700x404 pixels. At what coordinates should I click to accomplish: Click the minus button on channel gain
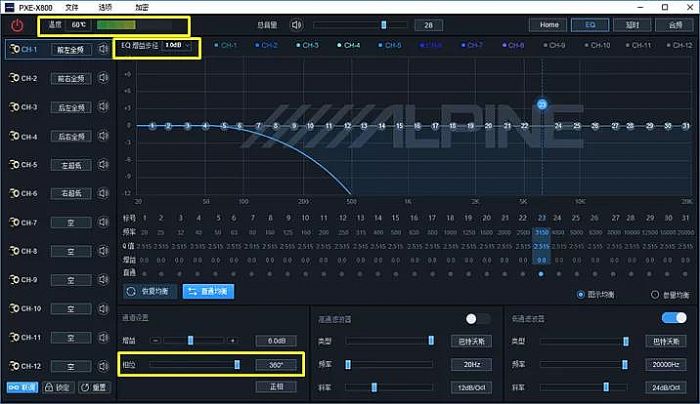coord(155,341)
